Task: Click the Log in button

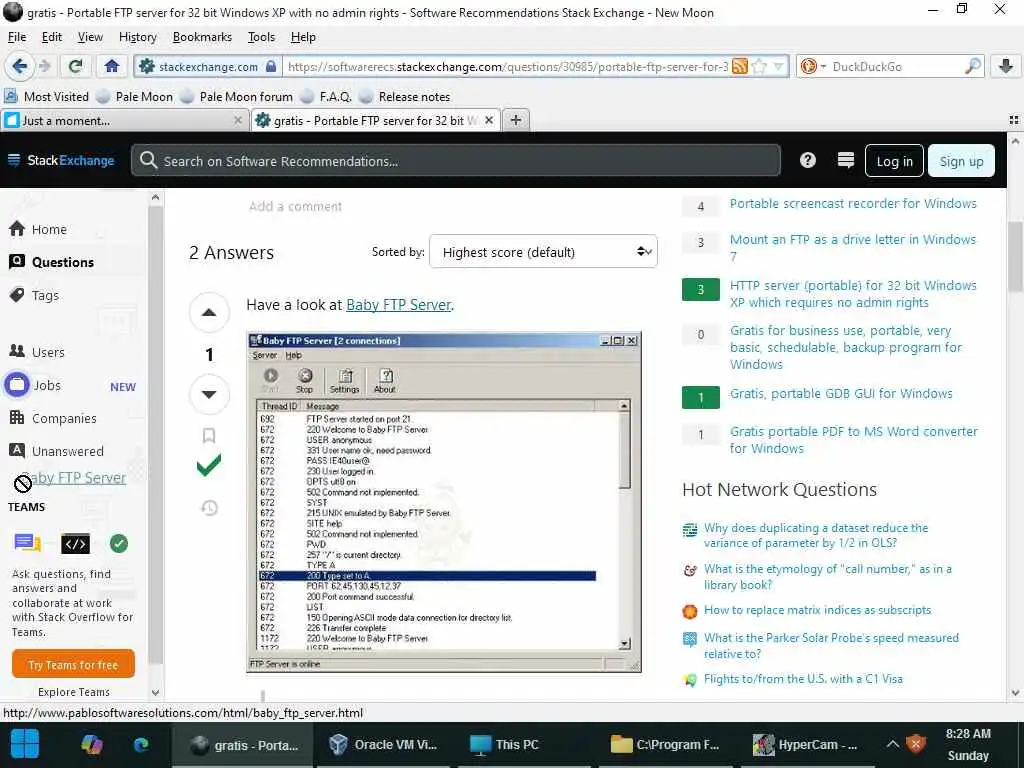Action: (x=894, y=161)
